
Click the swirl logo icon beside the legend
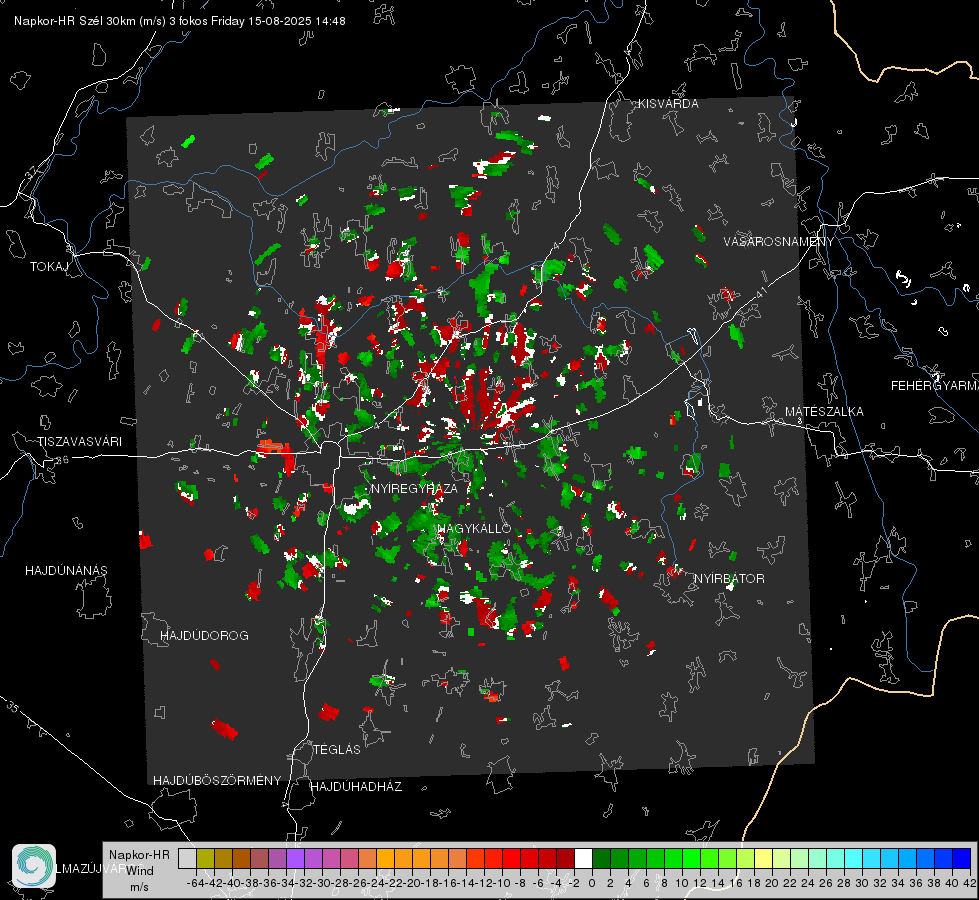pos(34,866)
